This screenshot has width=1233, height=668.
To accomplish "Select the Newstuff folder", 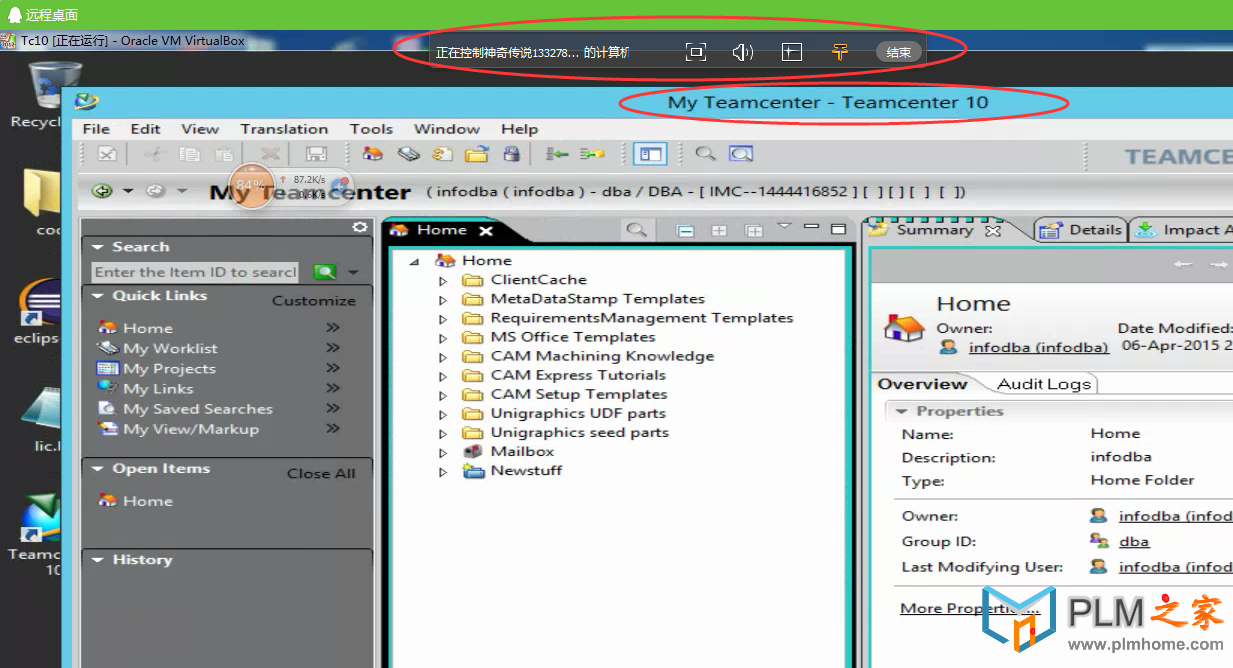I will click(x=526, y=471).
